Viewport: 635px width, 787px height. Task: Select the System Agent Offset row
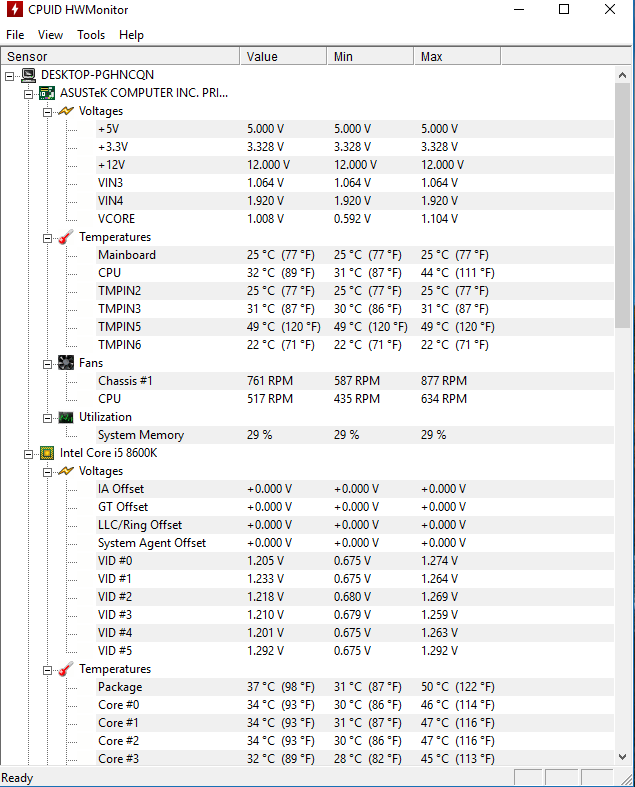point(355,543)
